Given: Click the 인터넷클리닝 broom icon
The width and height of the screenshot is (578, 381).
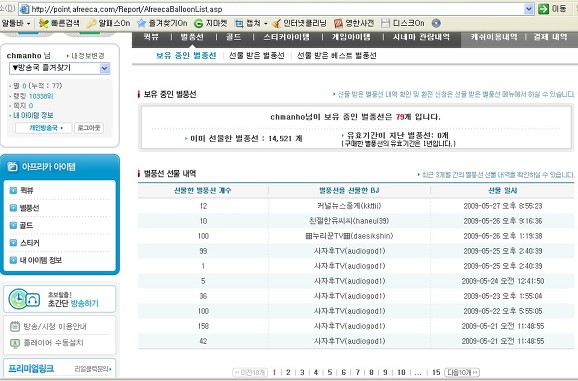Looking at the screenshot, I should (x=276, y=24).
